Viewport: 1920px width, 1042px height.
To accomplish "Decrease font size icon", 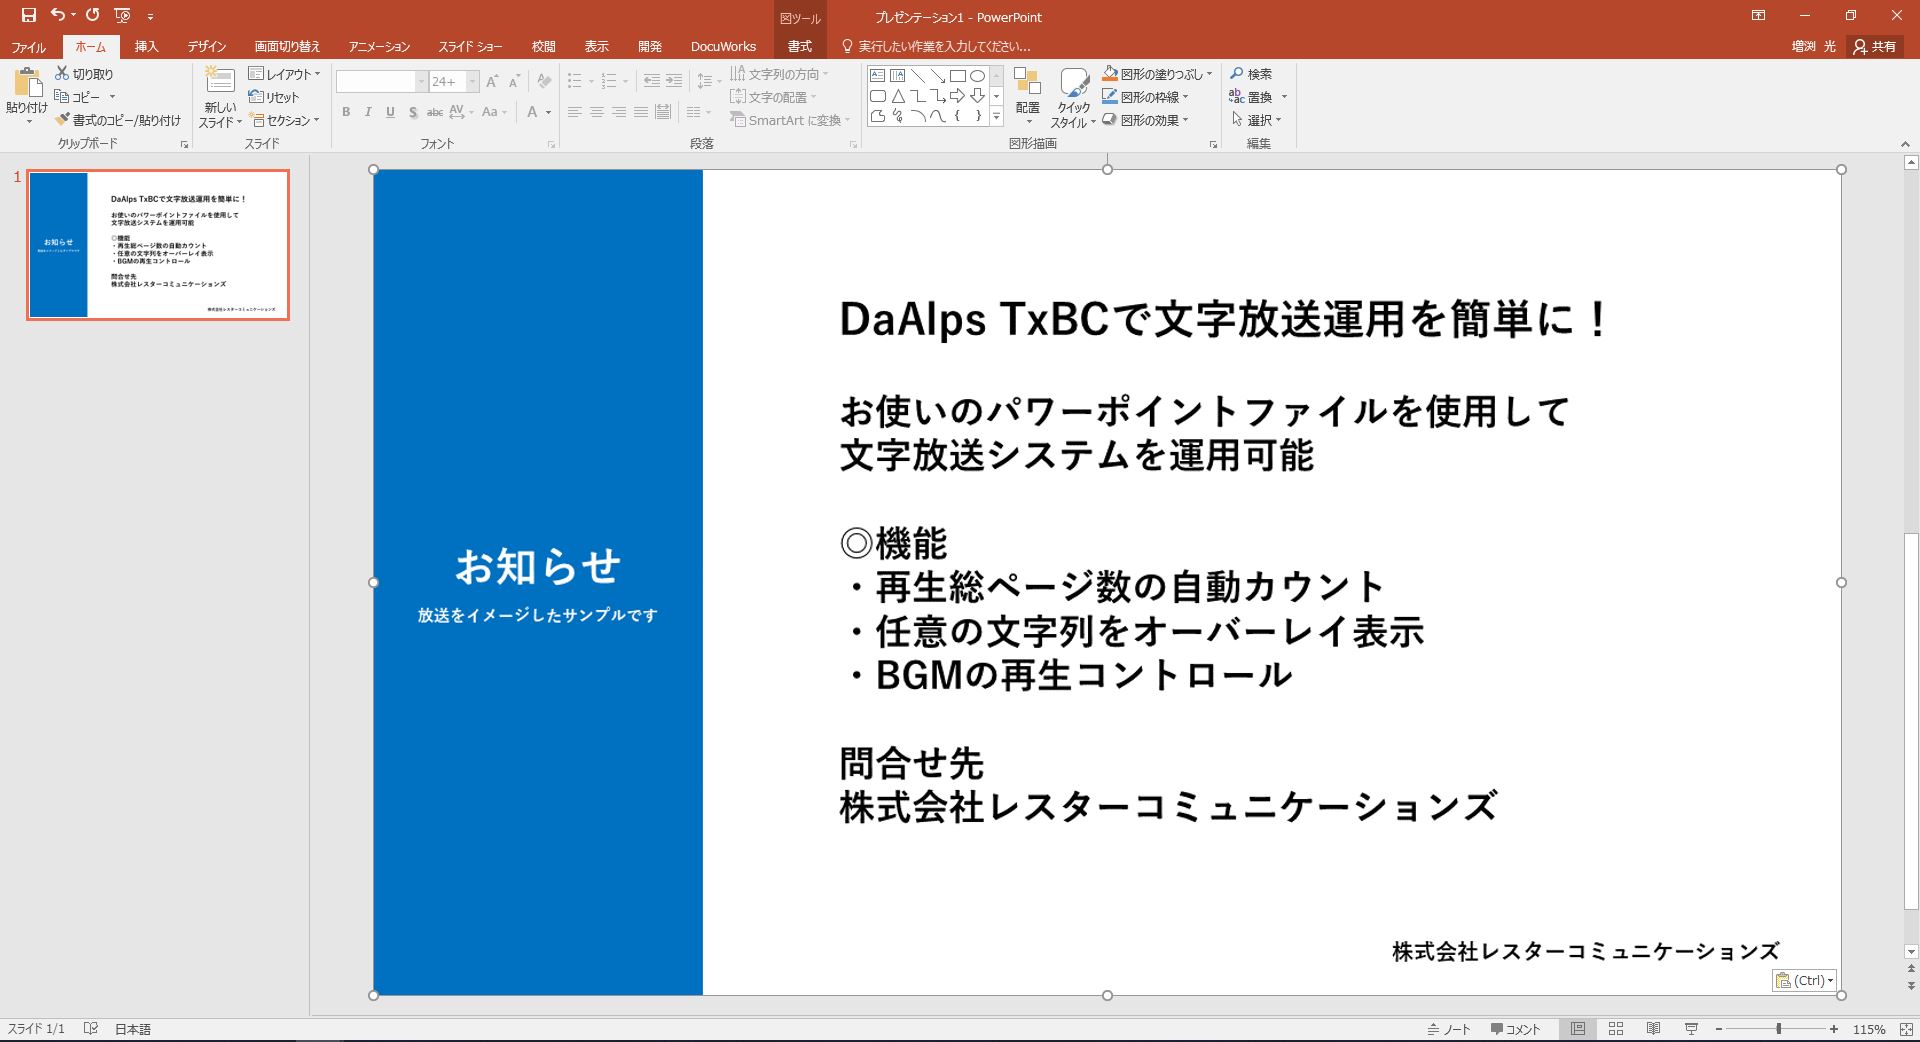I will click(514, 81).
